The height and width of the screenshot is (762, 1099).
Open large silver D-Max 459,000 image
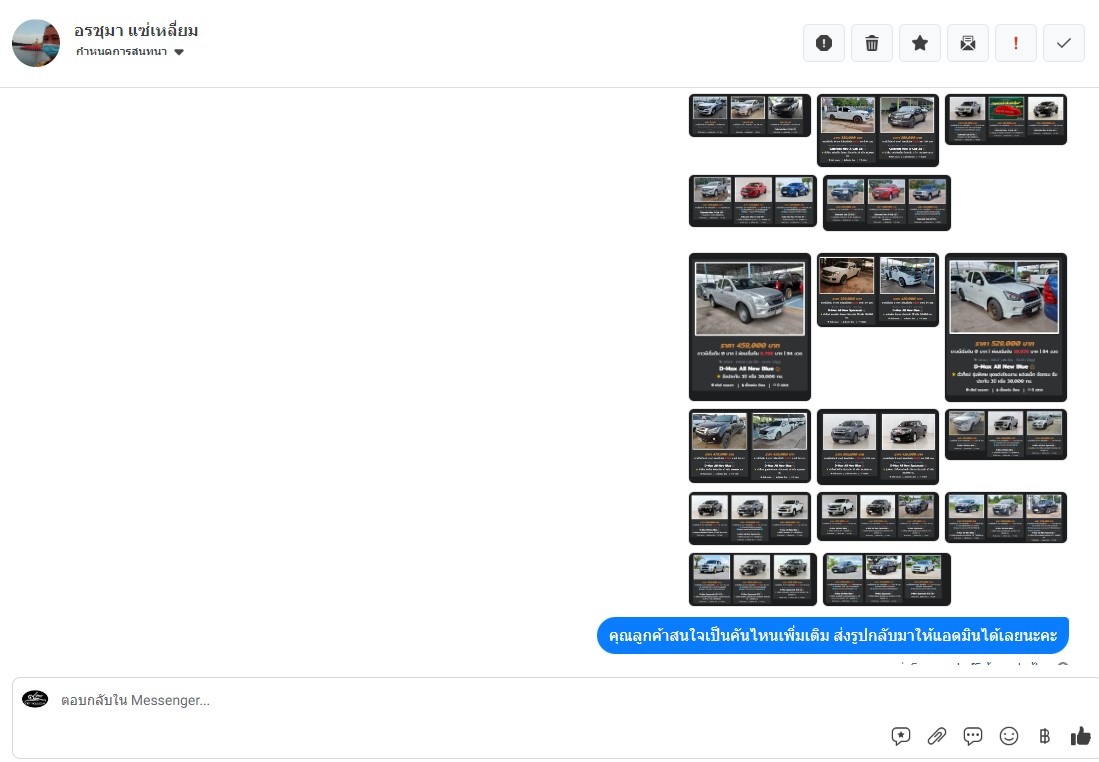[x=750, y=327]
